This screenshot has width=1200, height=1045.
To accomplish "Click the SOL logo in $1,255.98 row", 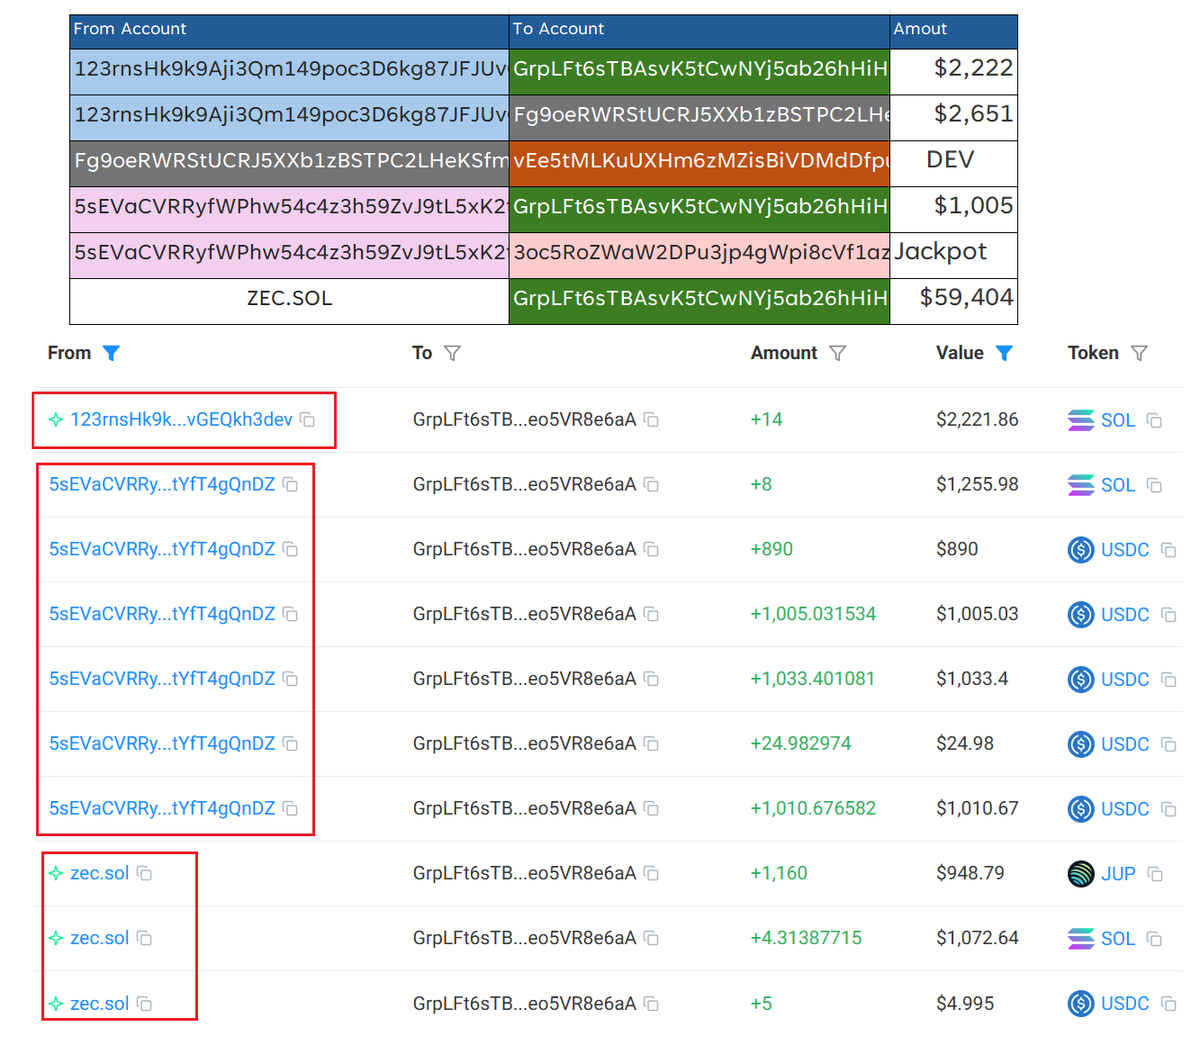I will coord(1081,485).
